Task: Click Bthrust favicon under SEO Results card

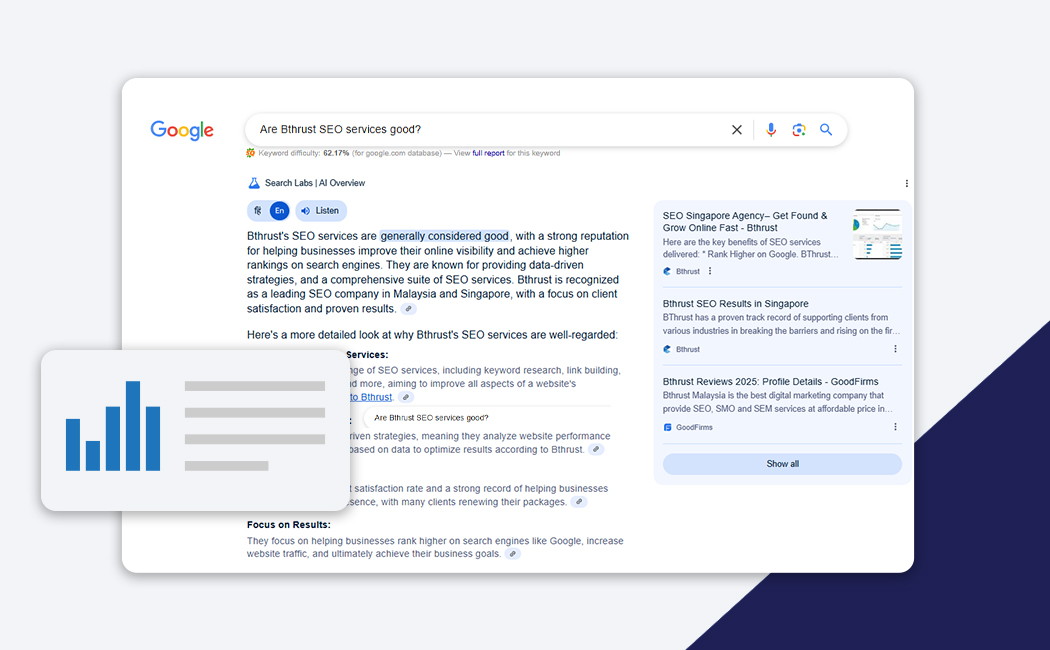Action: click(667, 349)
